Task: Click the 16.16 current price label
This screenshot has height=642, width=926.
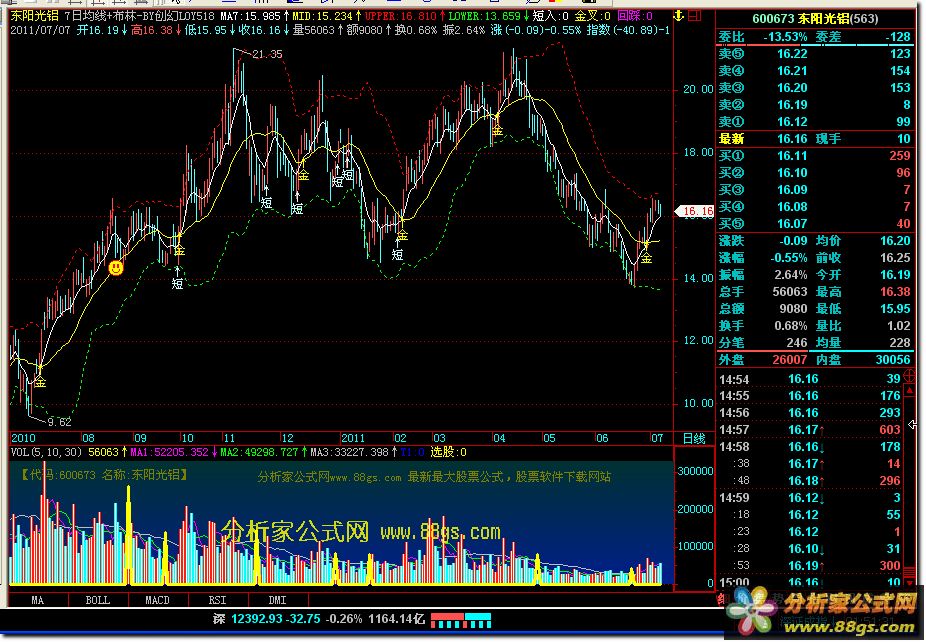Action: coord(695,212)
